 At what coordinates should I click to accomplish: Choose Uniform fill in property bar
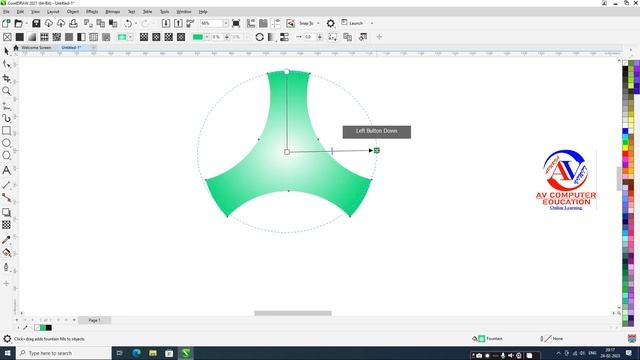click(x=20, y=37)
